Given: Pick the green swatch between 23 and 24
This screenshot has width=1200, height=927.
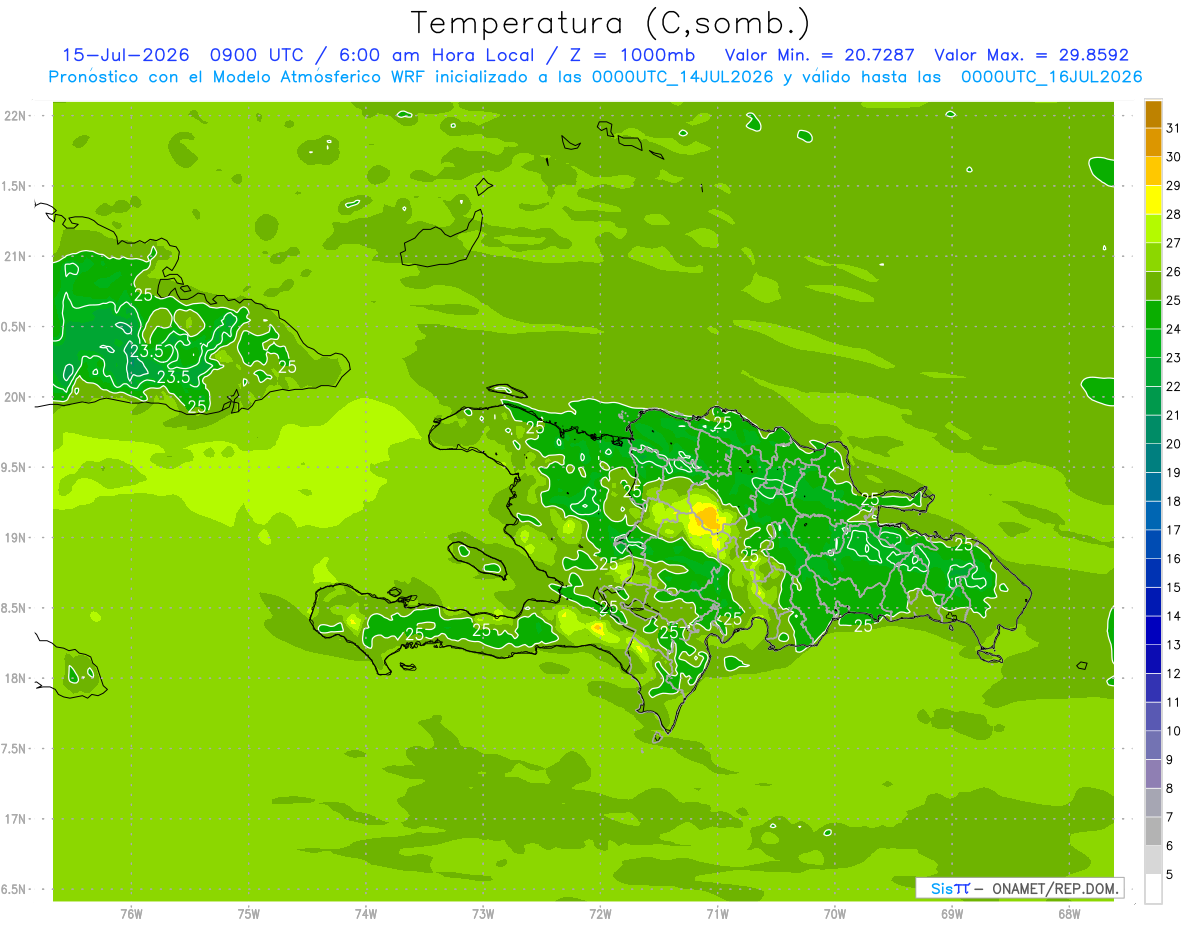Looking at the screenshot, I should 1153,343.
